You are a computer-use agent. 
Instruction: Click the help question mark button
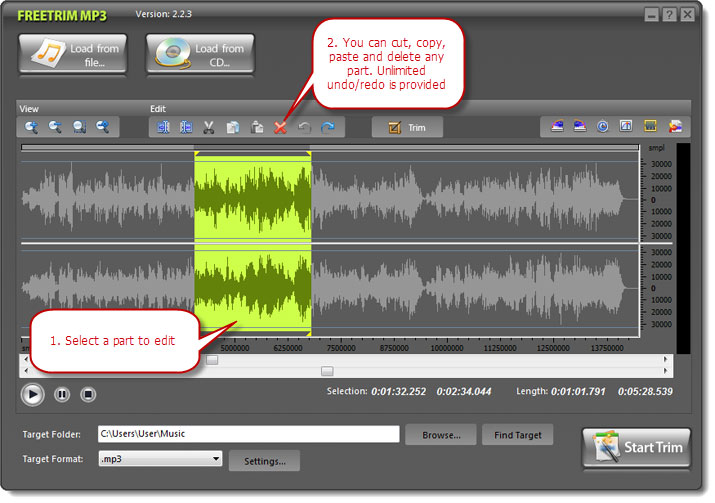click(x=669, y=15)
